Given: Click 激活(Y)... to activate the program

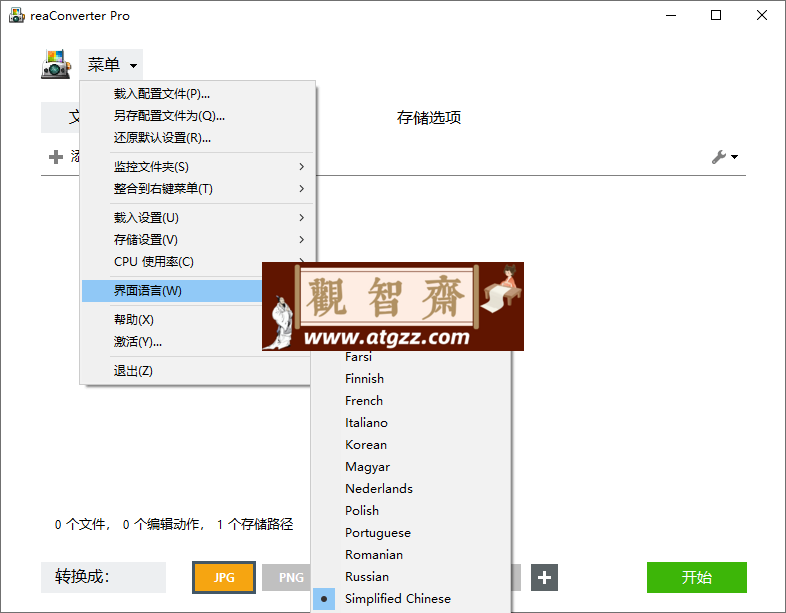Looking at the screenshot, I should point(172,342).
